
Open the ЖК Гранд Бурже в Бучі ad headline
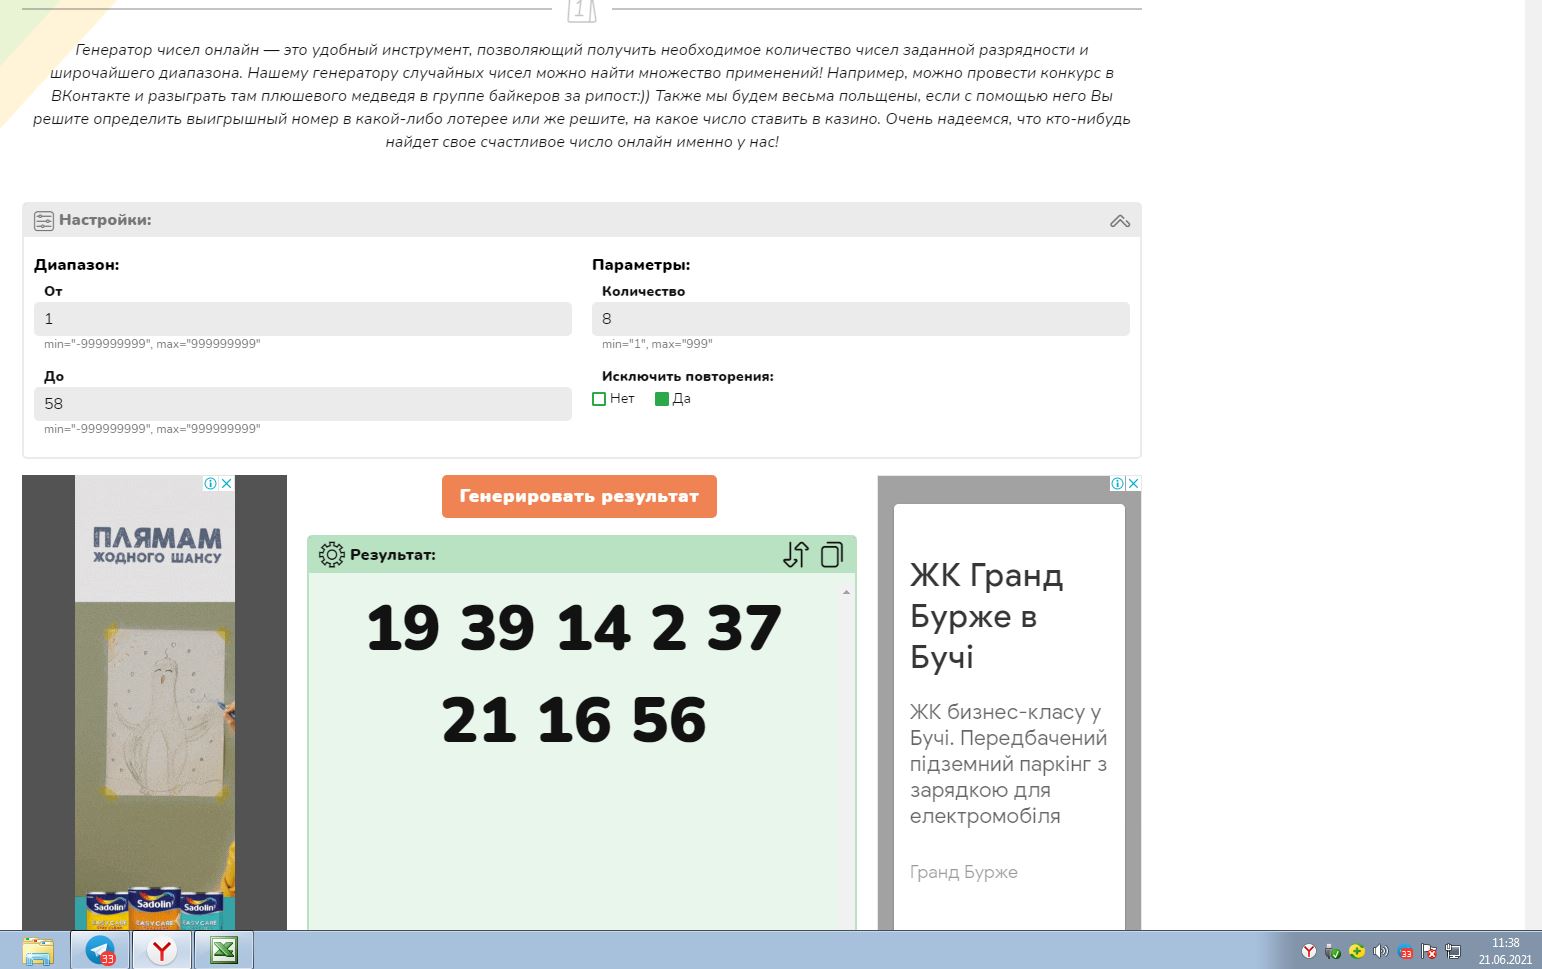click(987, 616)
